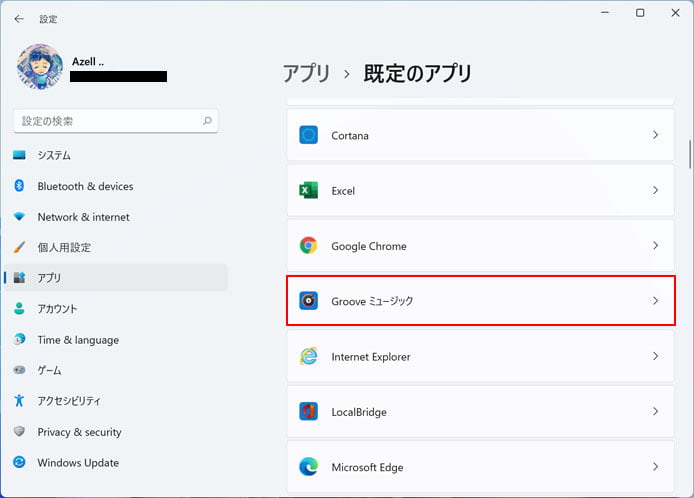This screenshot has width=694, height=498.
Task: Expand the Cortana row chevron
Action: [655, 135]
